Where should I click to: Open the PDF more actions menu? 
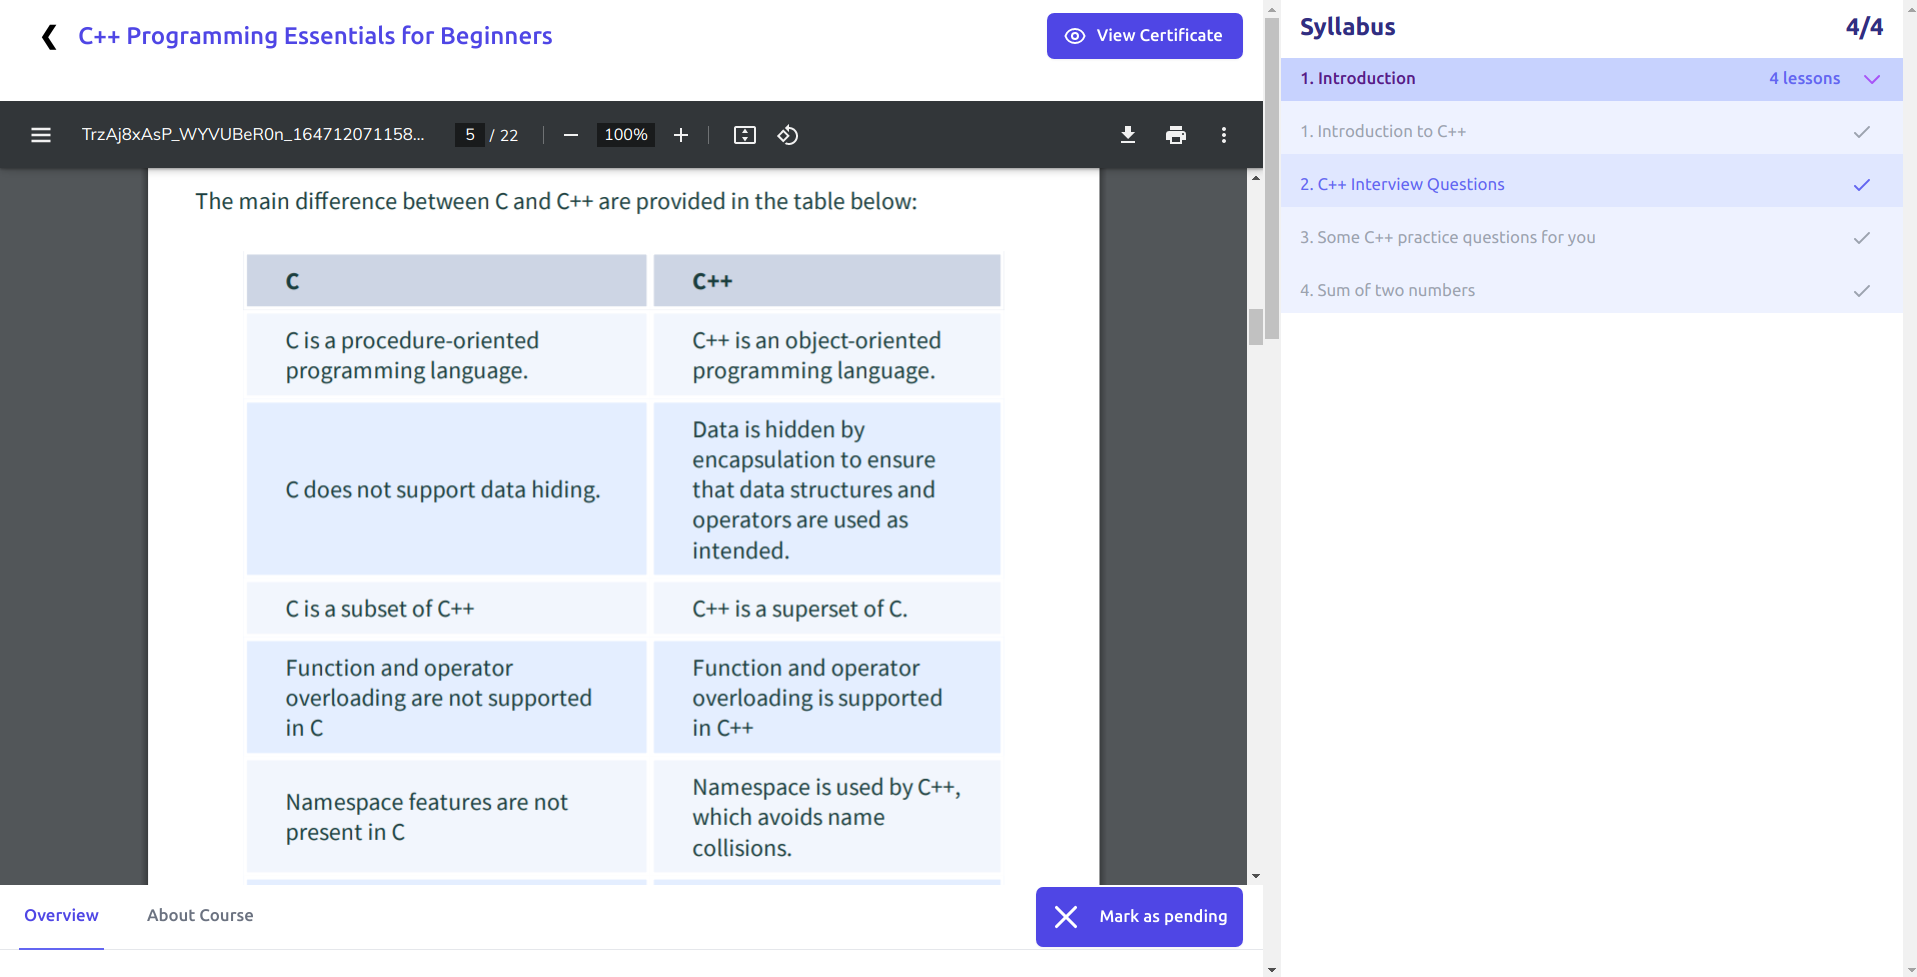(x=1224, y=135)
